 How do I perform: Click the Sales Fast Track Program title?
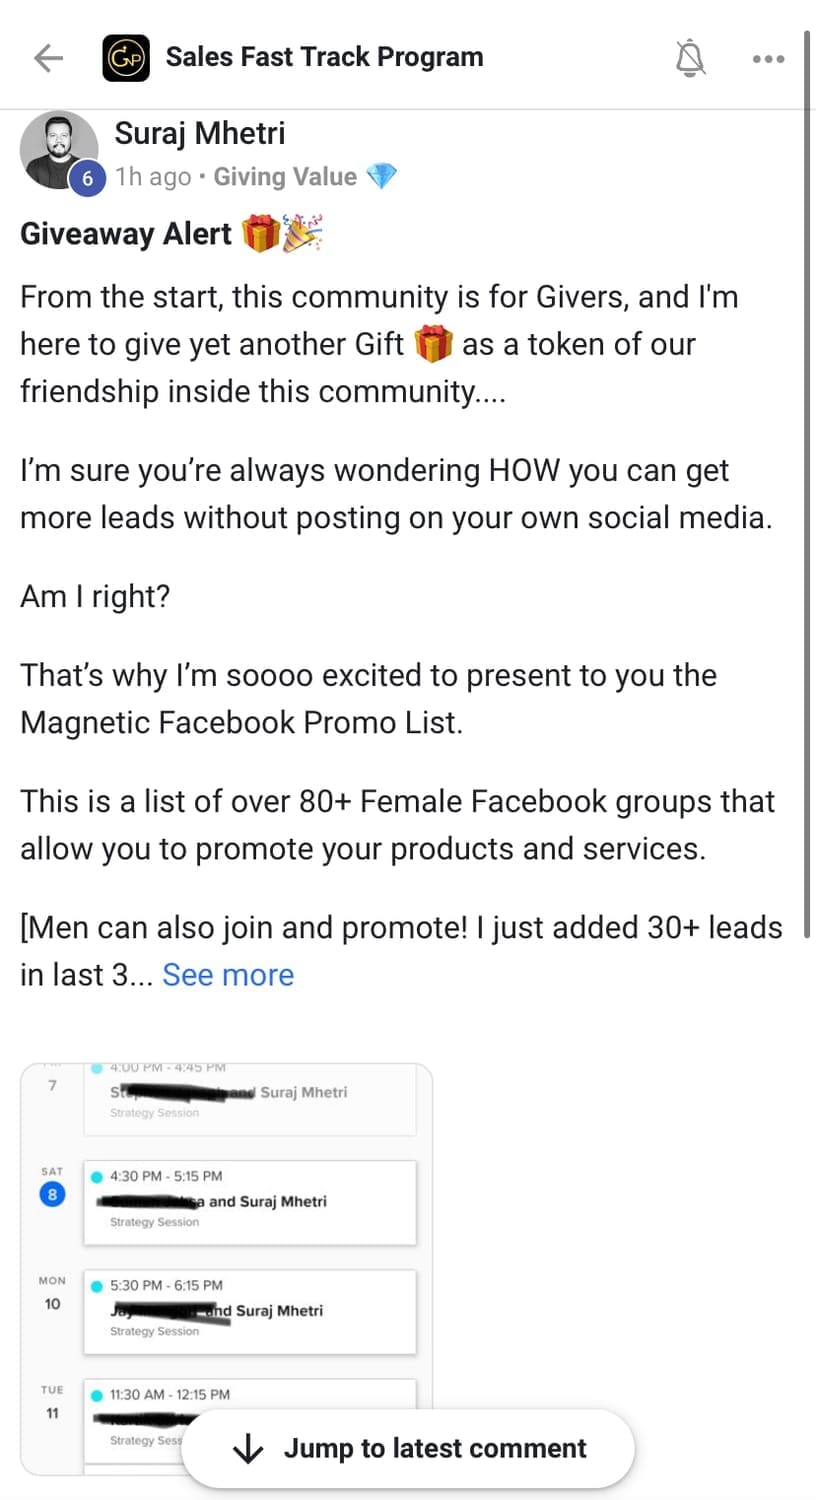pos(324,57)
